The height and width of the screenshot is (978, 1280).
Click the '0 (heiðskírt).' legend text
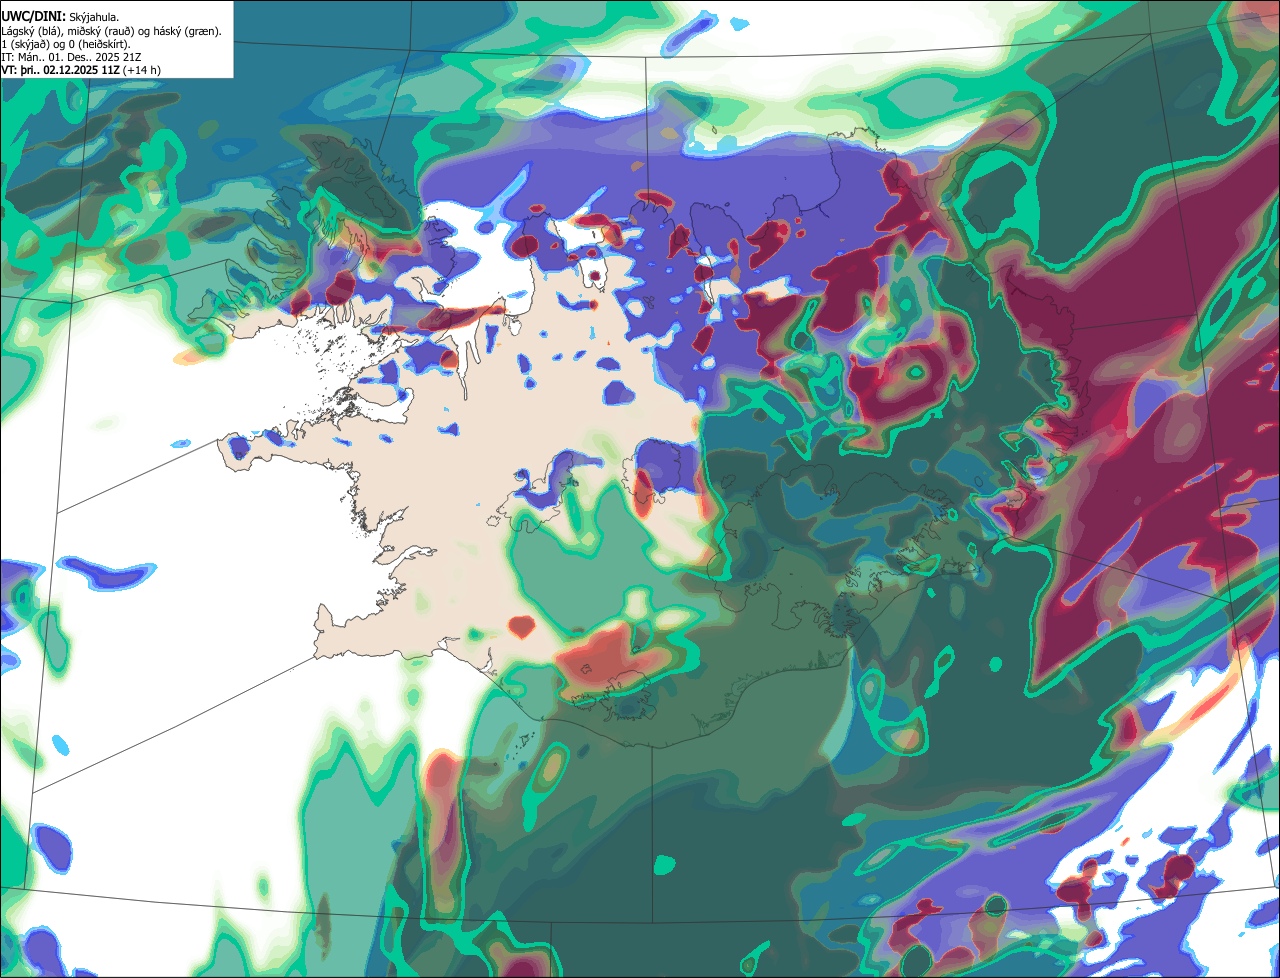pos(100,45)
